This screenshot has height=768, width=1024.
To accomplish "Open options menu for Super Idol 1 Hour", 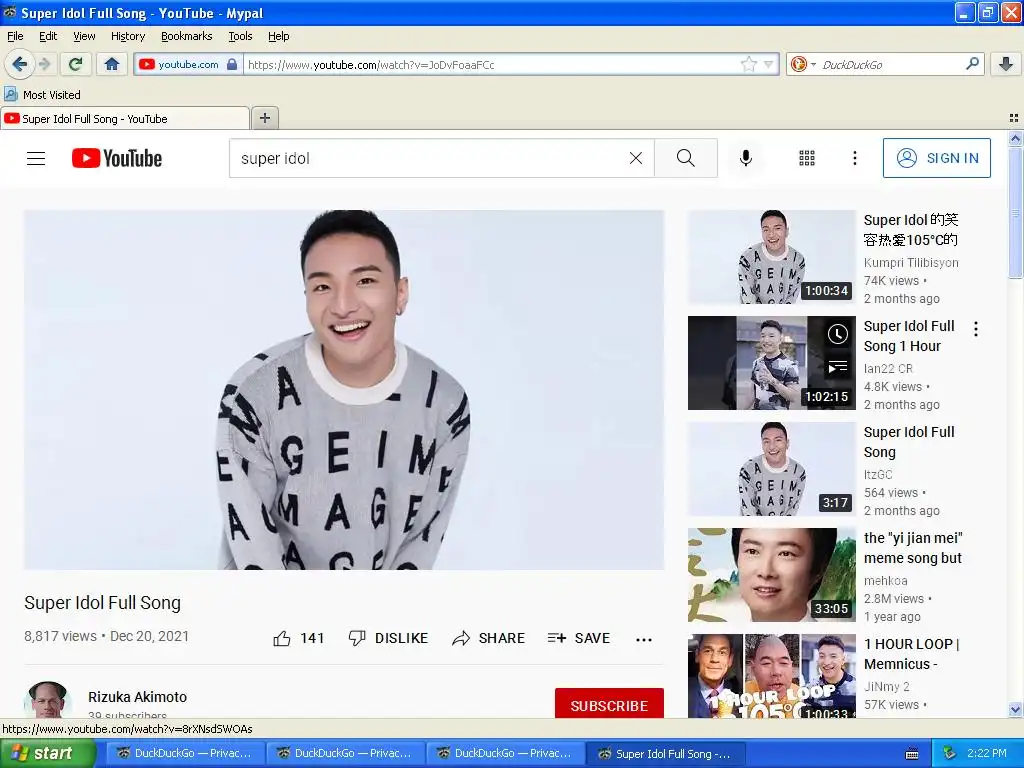I will (976, 328).
